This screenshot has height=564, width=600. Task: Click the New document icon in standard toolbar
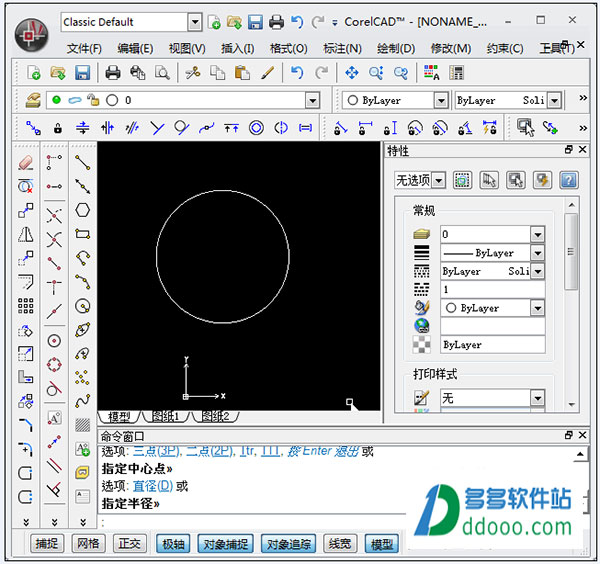33,73
